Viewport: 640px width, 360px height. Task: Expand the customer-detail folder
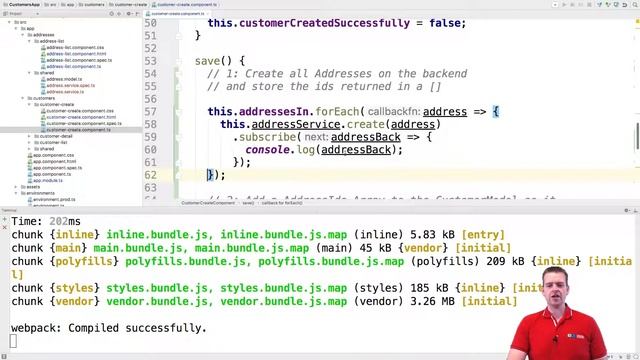(29, 136)
